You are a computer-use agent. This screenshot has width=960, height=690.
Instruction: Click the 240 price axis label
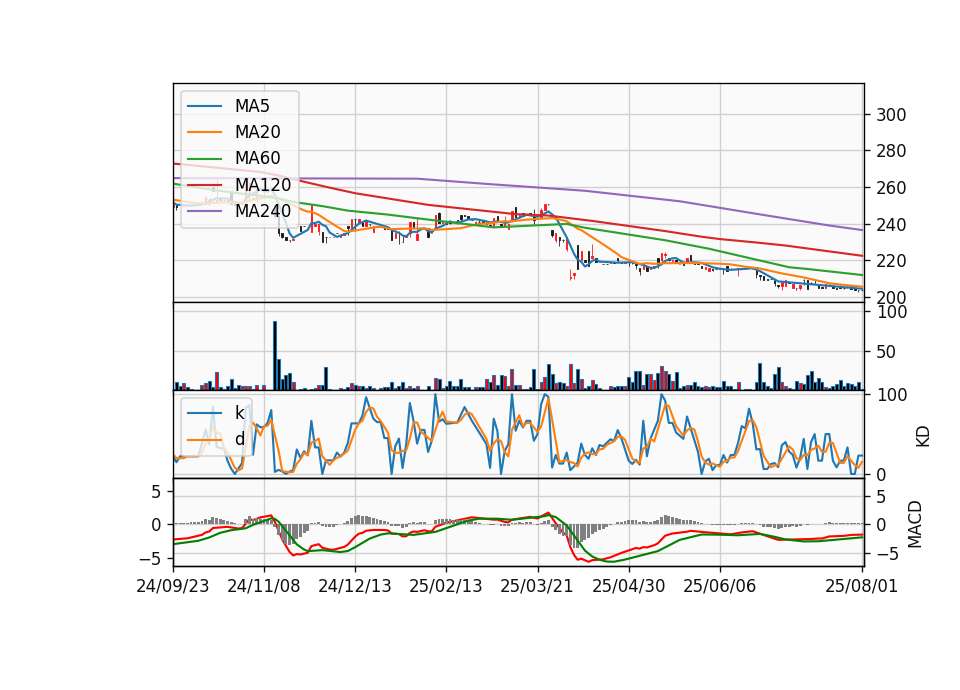891,225
